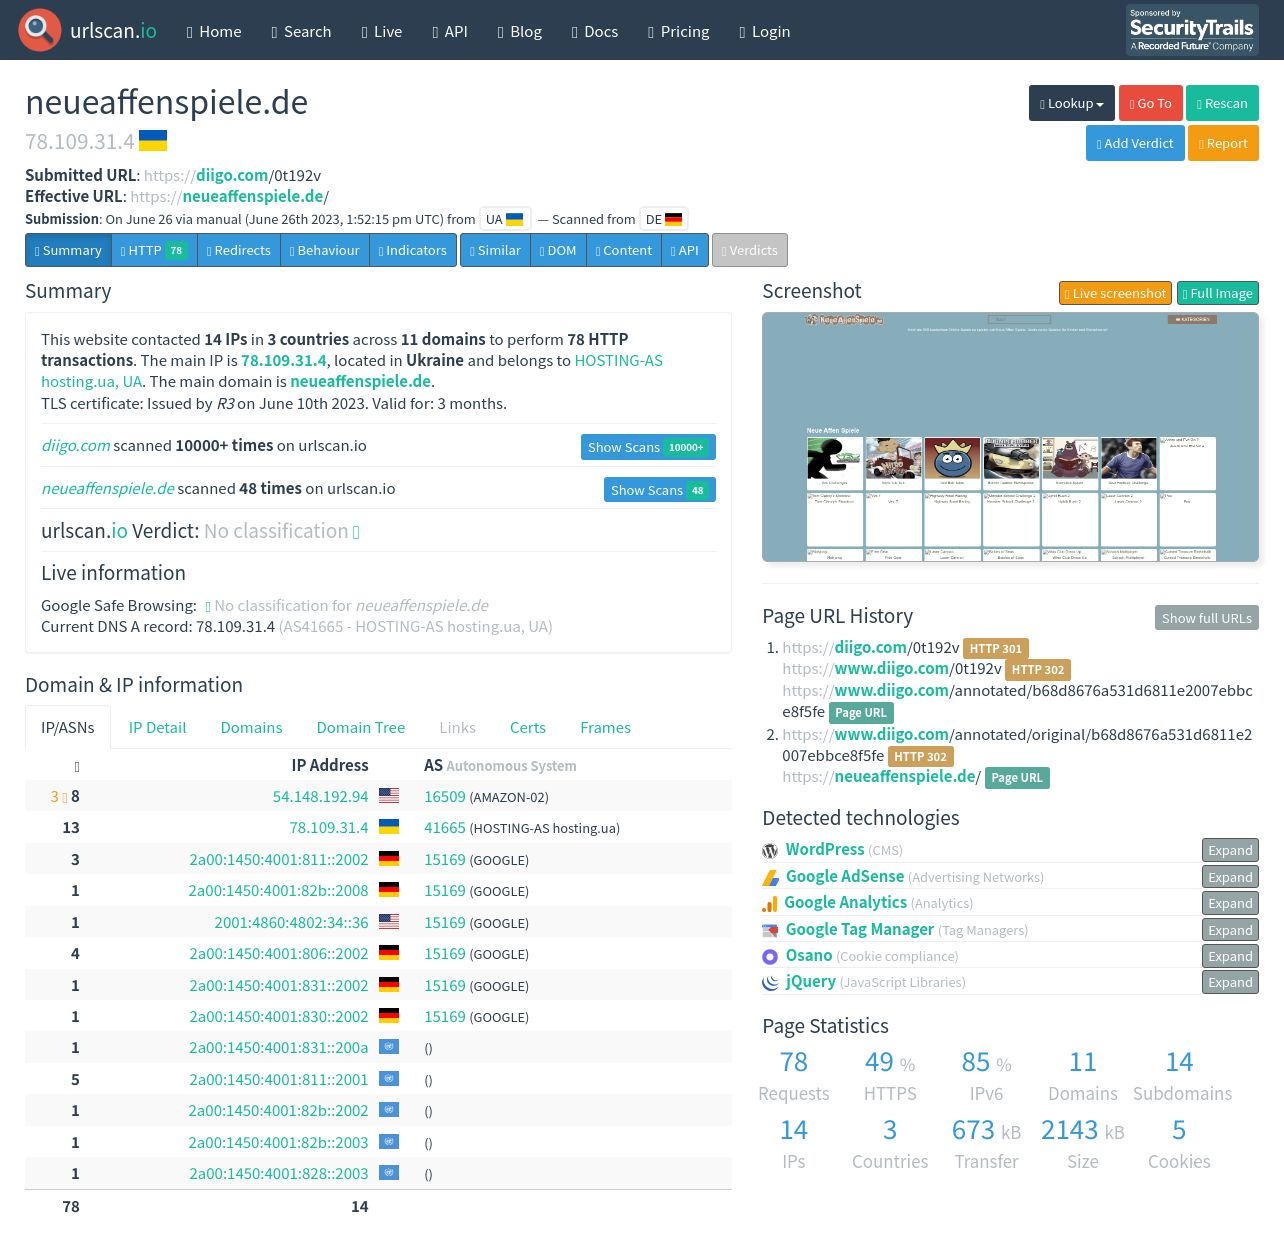
Task: Open the Full Image button
Action: 1217,293
